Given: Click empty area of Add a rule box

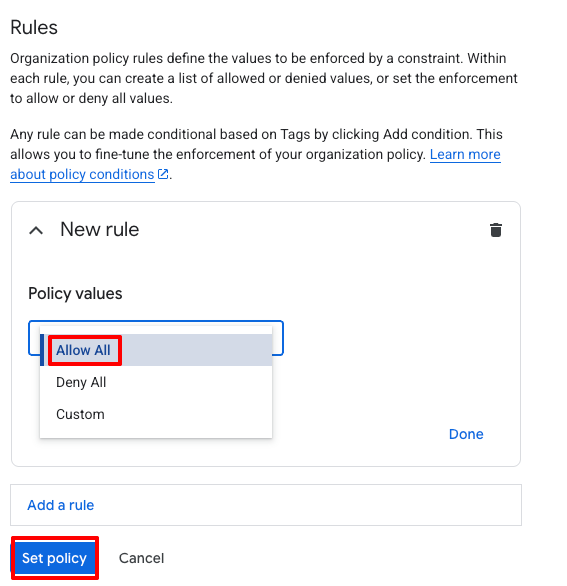Looking at the screenshot, I should (306, 505).
